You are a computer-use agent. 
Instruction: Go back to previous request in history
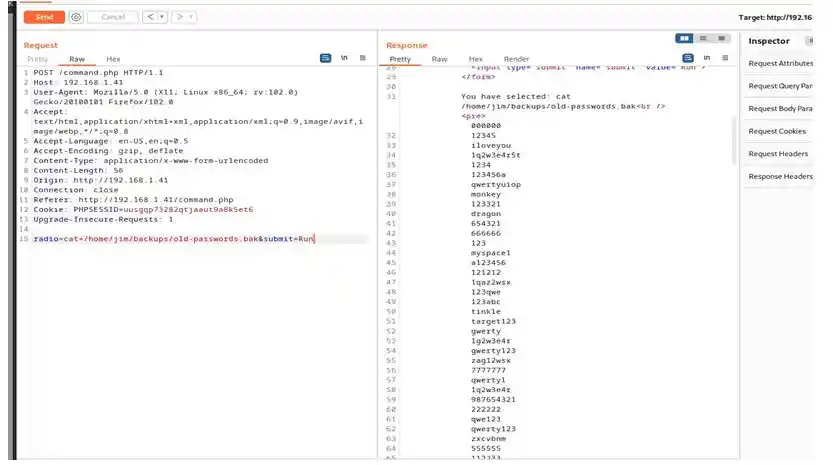click(148, 17)
